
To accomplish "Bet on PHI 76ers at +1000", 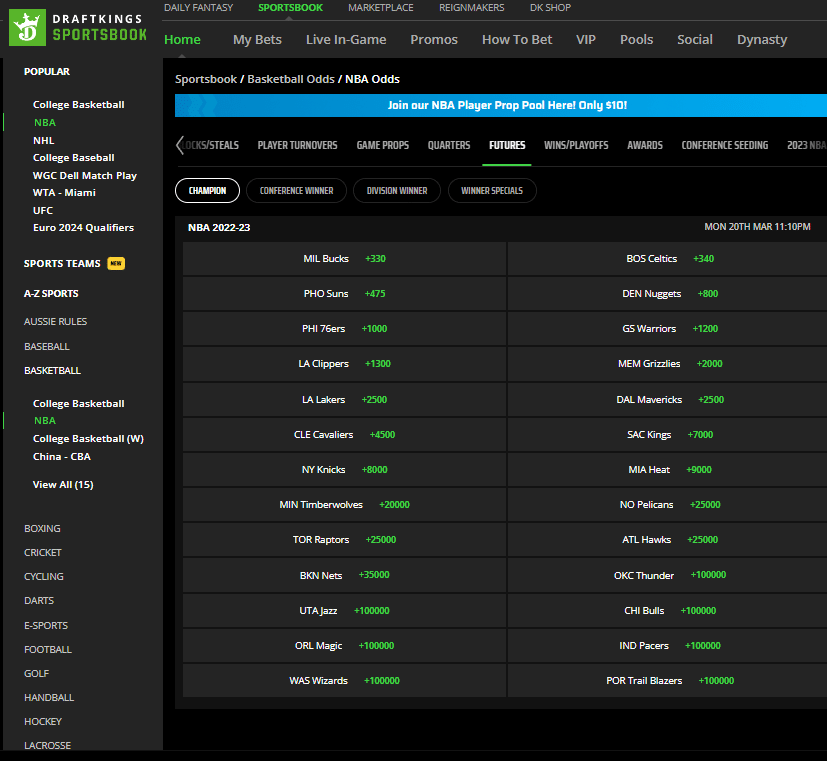I will (344, 329).
